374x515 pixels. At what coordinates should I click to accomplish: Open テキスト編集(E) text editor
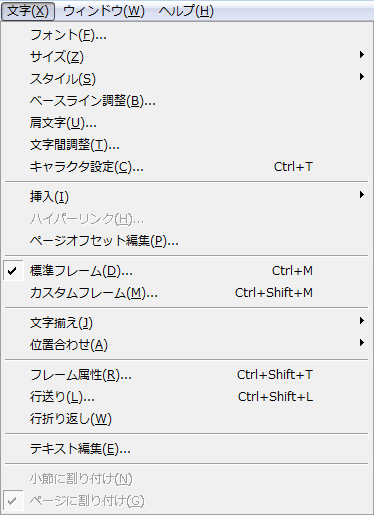click(x=187, y=449)
